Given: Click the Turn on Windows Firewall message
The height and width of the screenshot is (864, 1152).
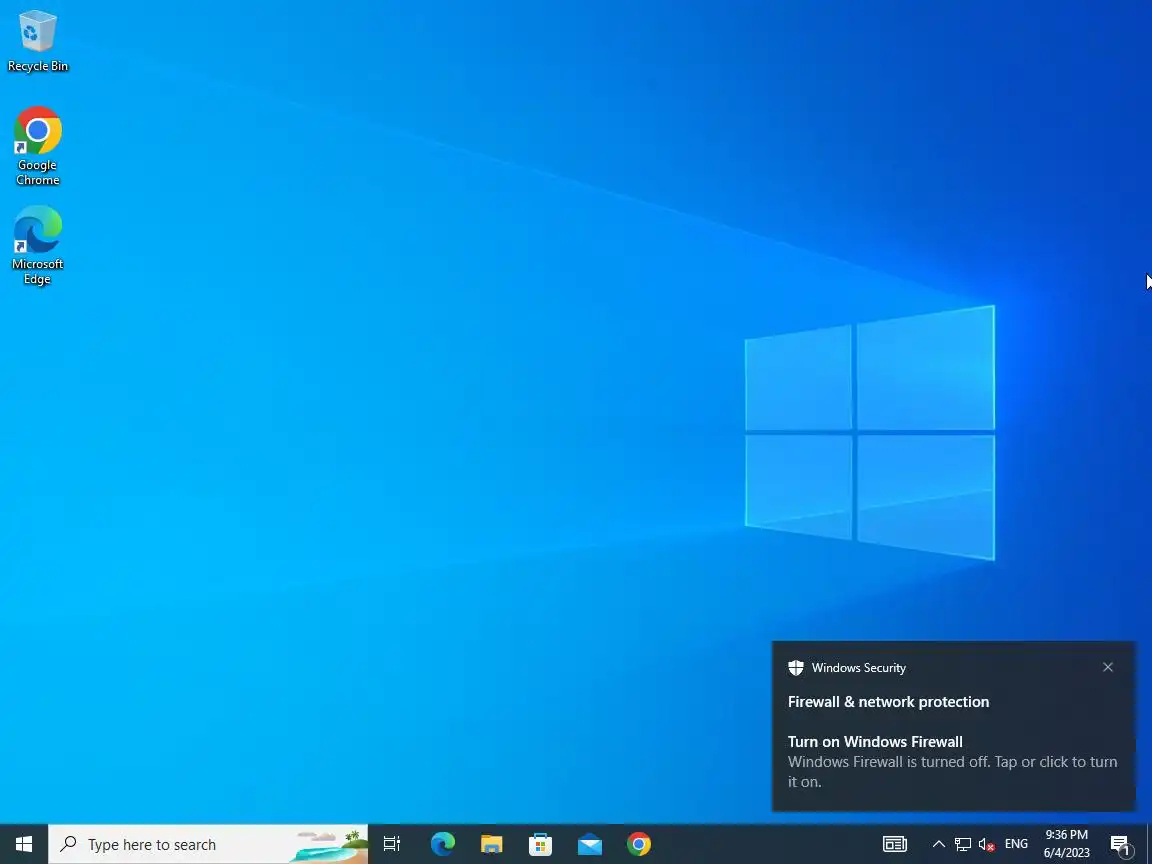Looking at the screenshot, I should (953, 761).
